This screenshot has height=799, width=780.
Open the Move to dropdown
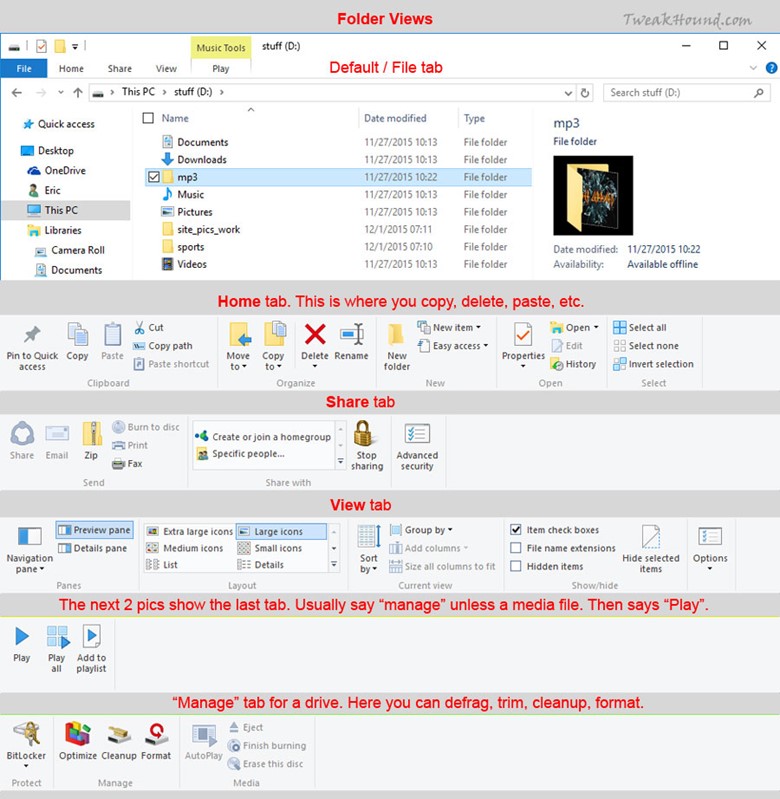pos(238,361)
